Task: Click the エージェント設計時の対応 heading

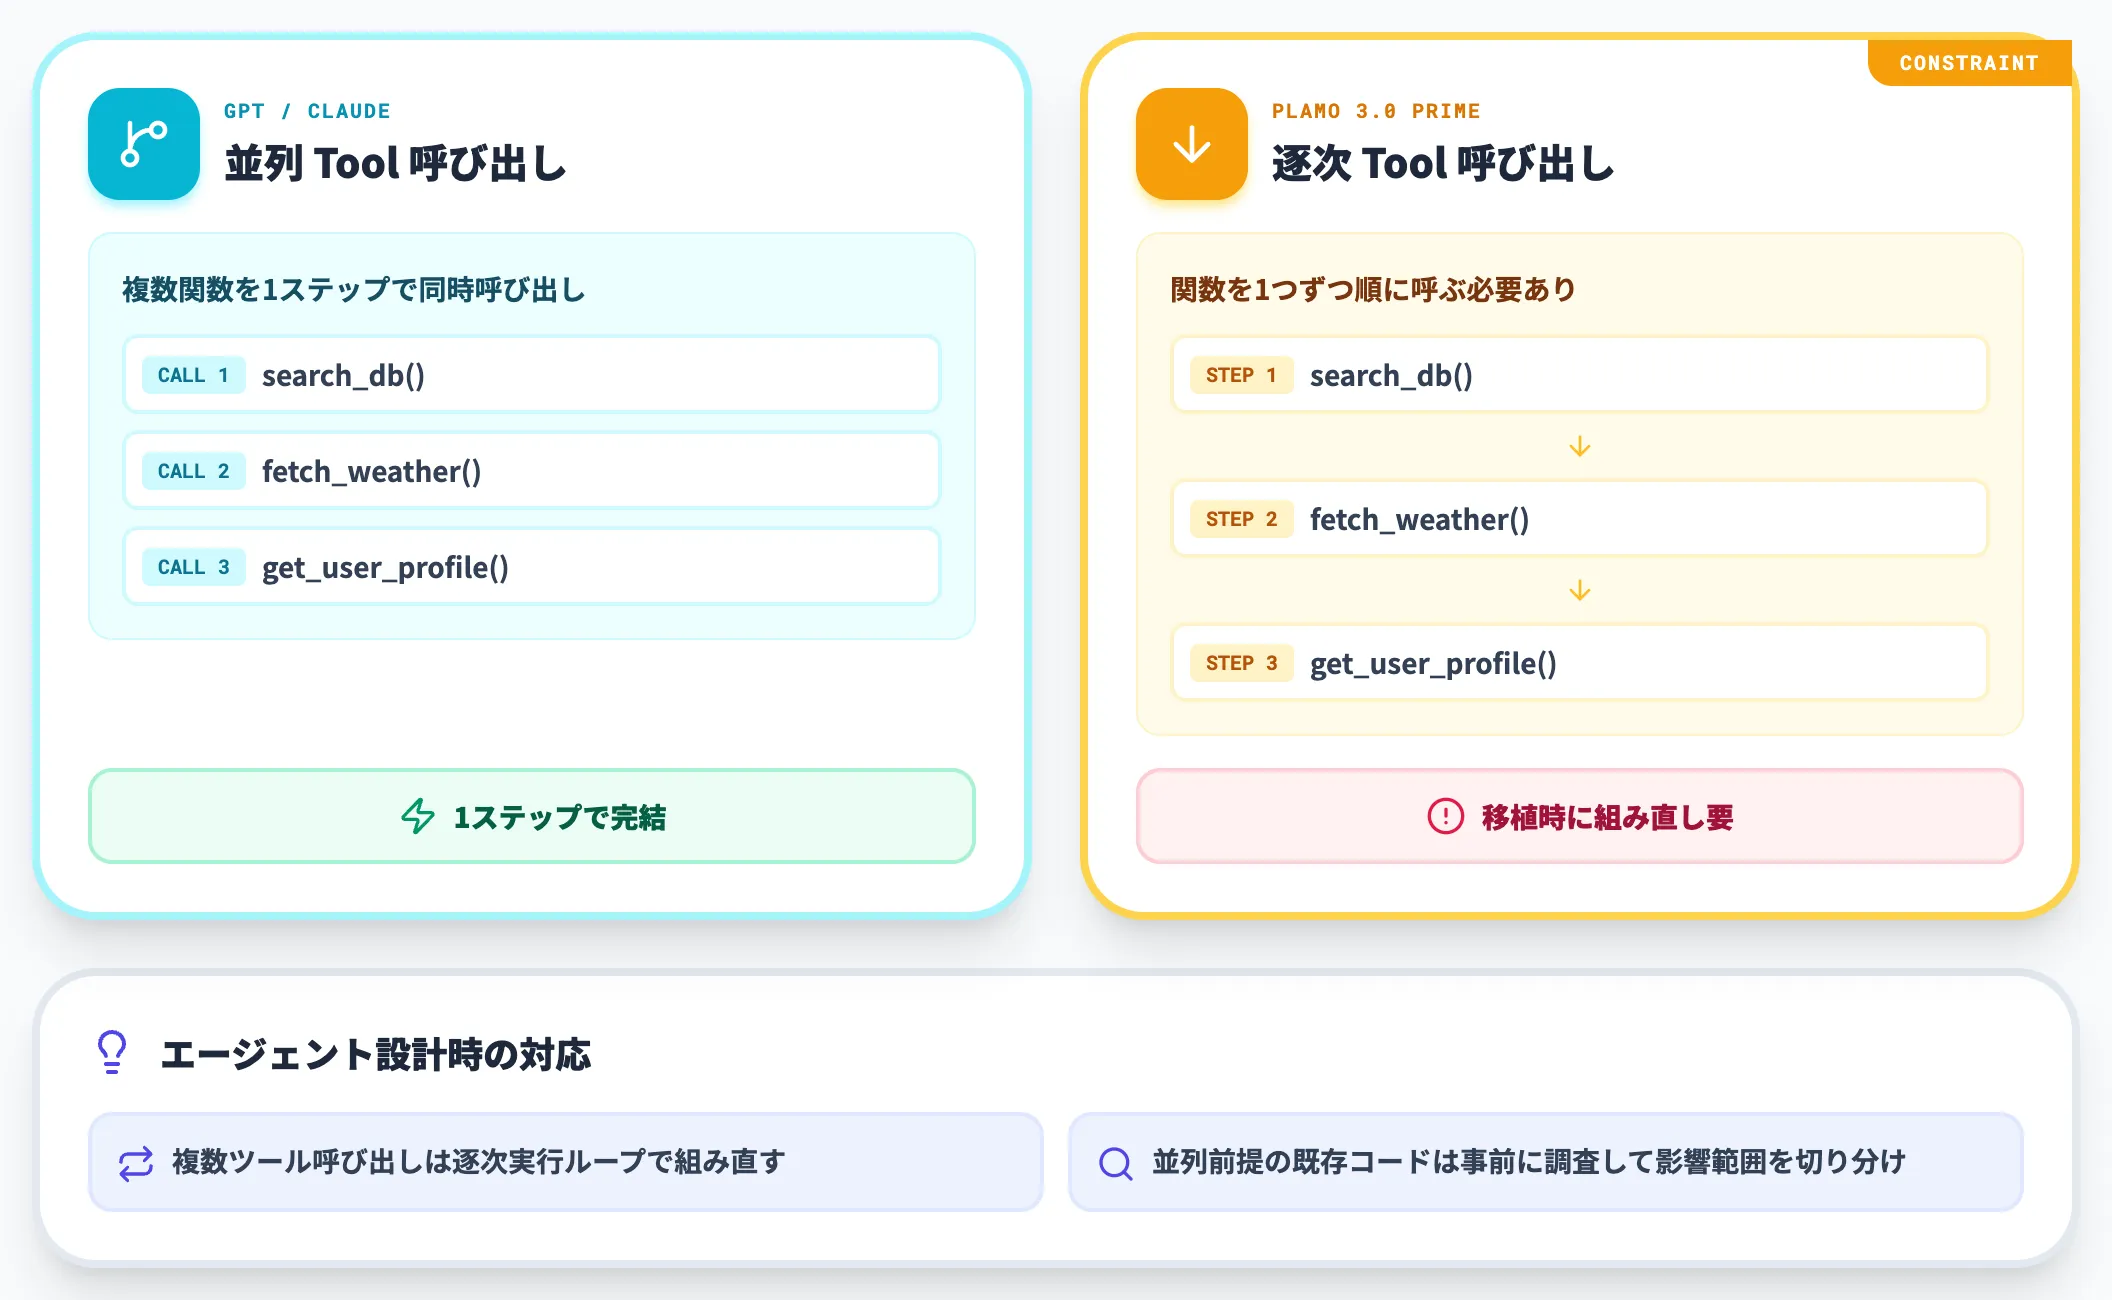Action: coord(376,1054)
